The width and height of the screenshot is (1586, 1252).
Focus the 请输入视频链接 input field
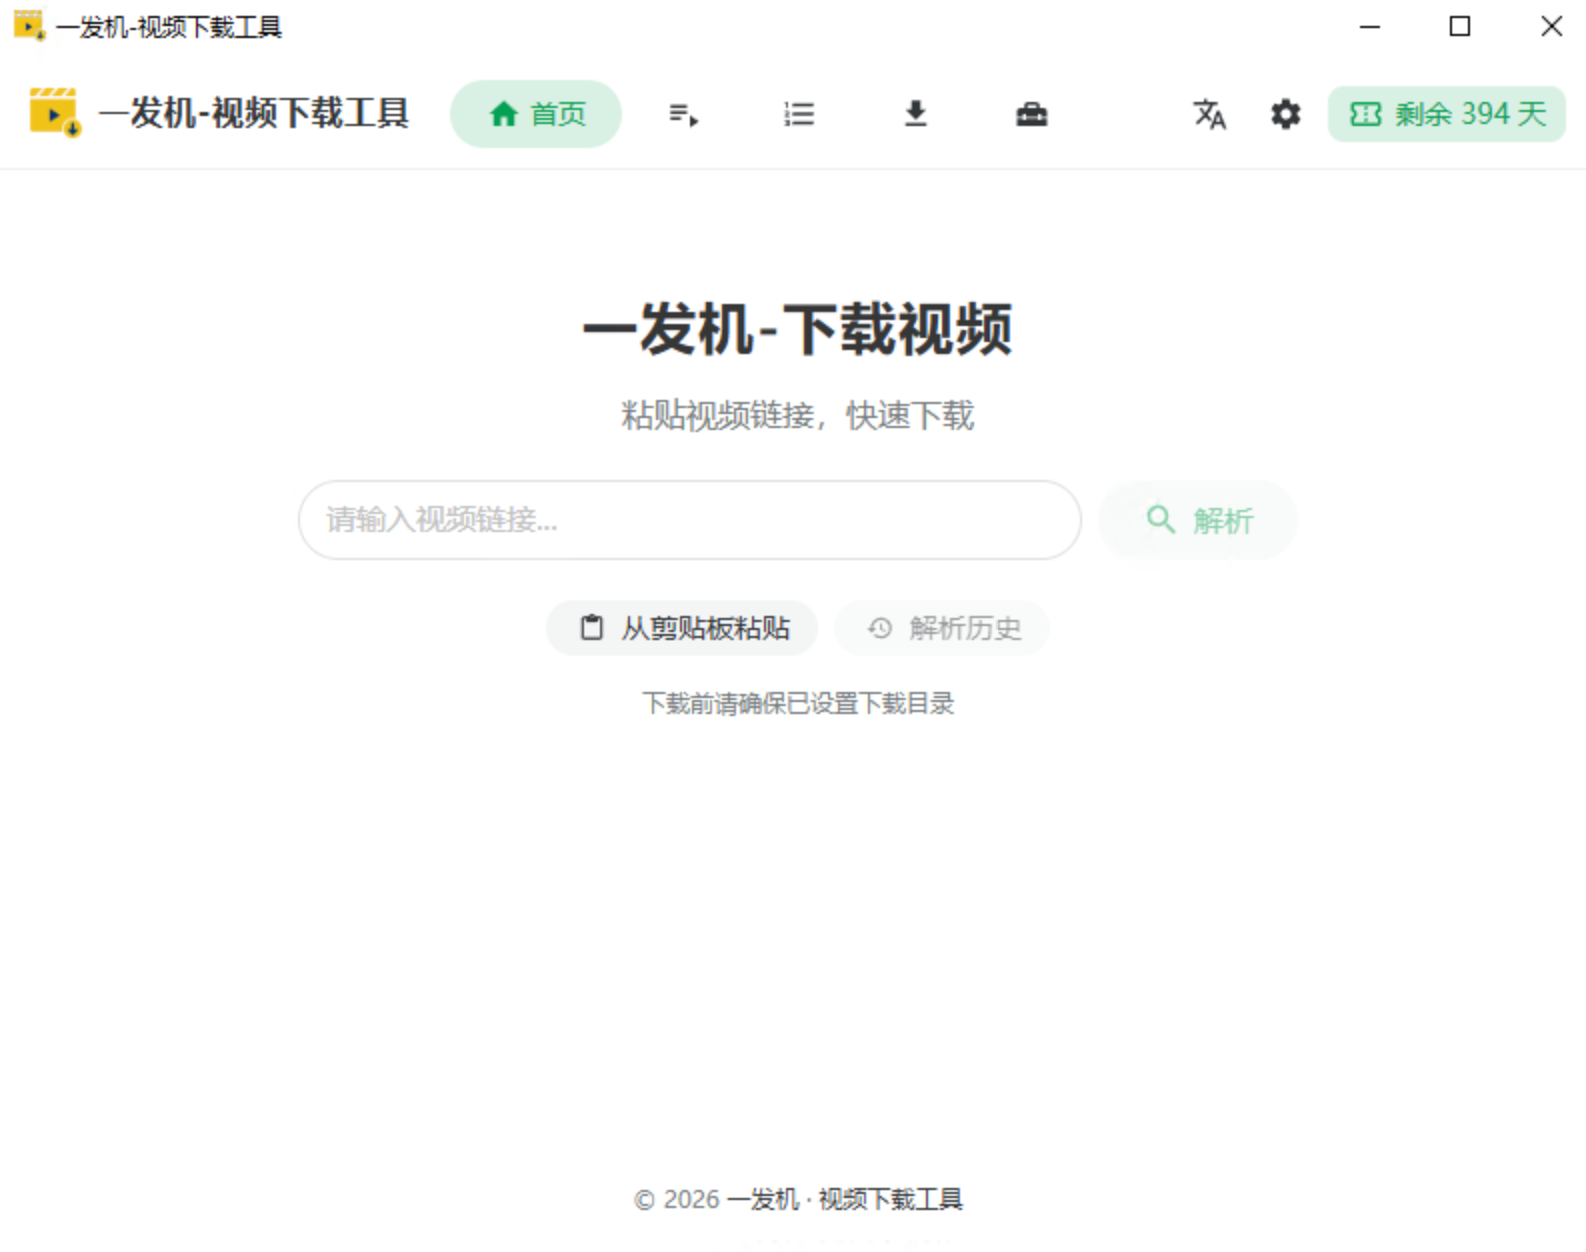pyautogui.click(x=690, y=520)
